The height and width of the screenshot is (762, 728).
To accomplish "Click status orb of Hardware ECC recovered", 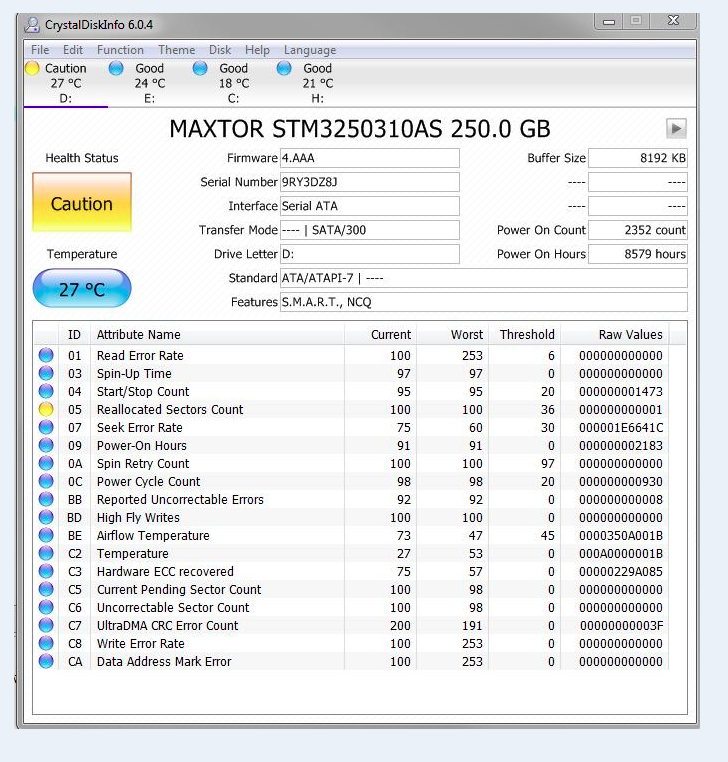I will (46, 571).
